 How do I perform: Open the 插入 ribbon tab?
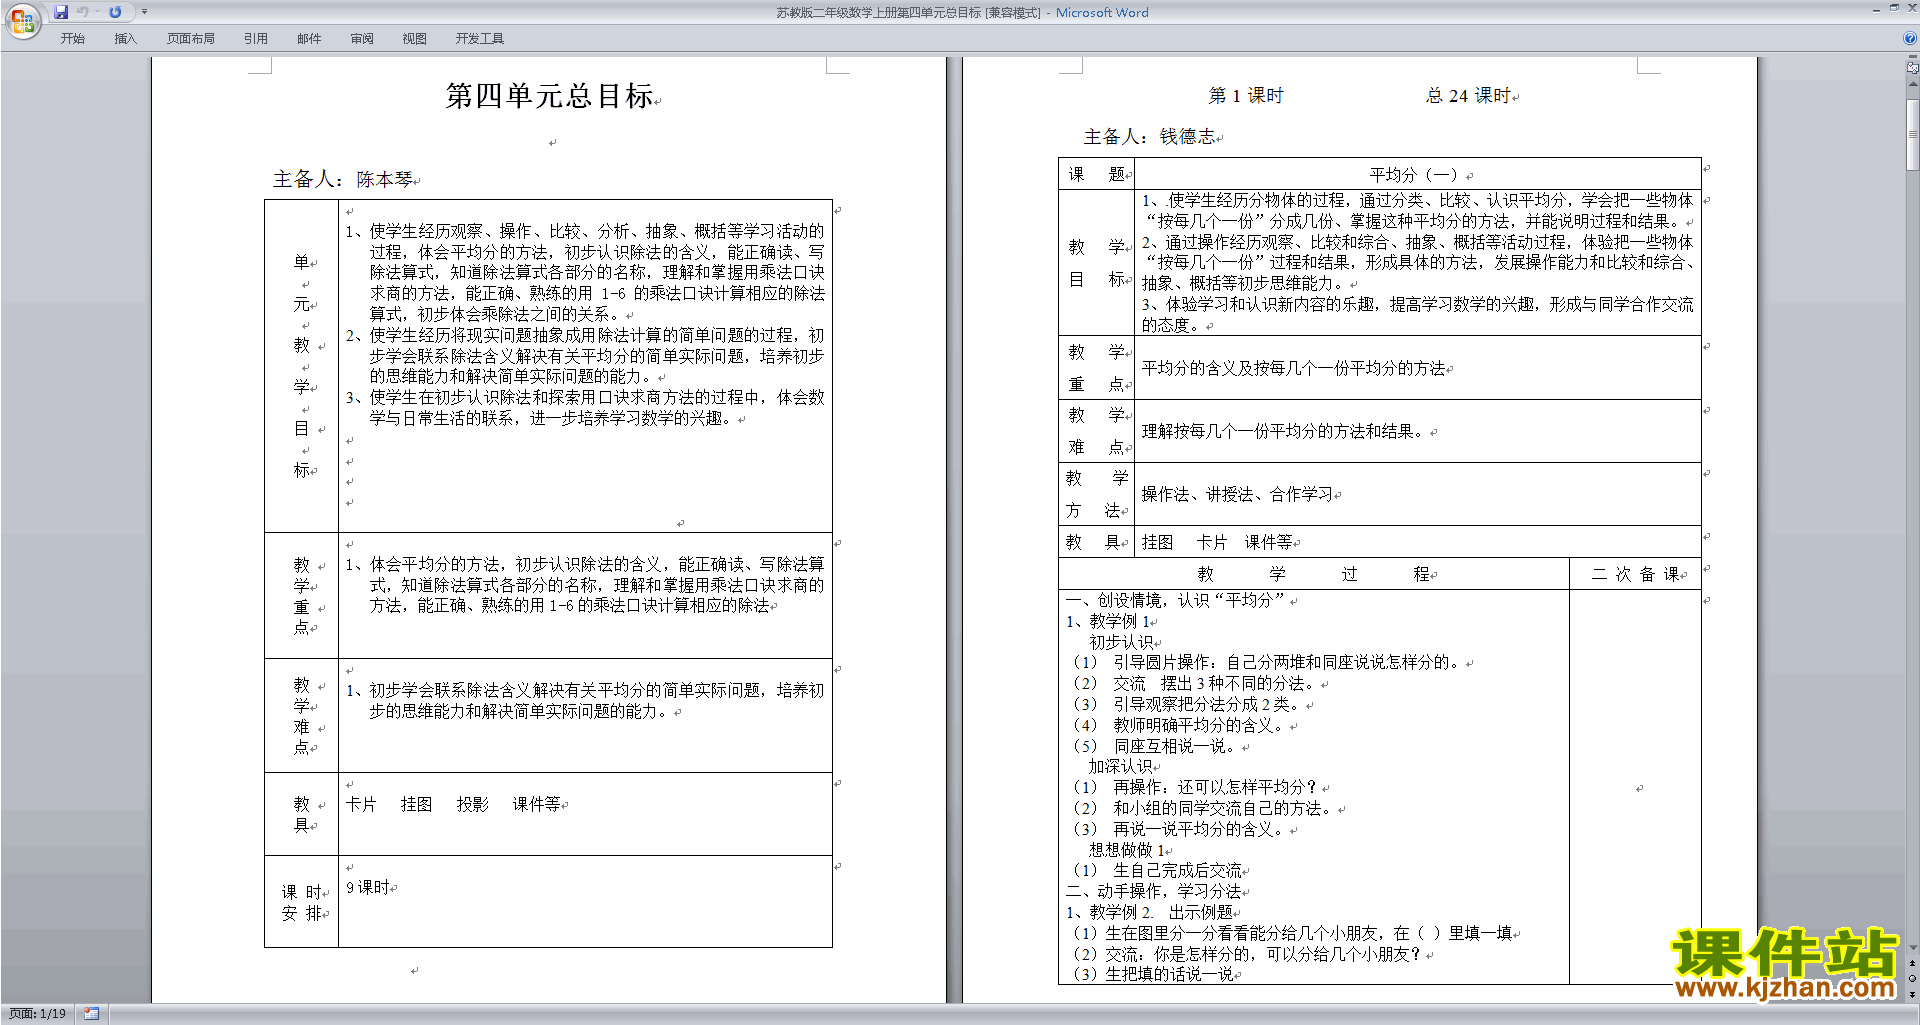pos(125,39)
